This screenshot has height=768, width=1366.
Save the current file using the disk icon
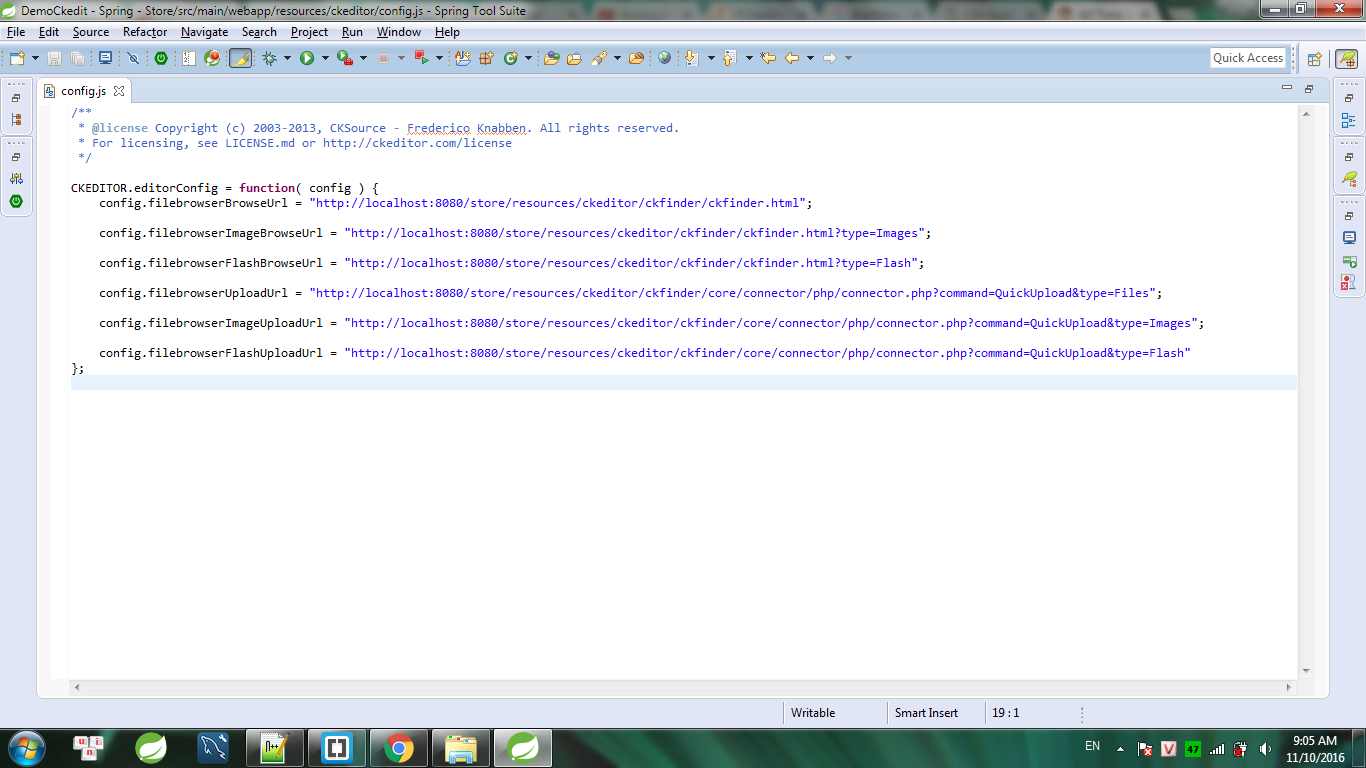53,57
